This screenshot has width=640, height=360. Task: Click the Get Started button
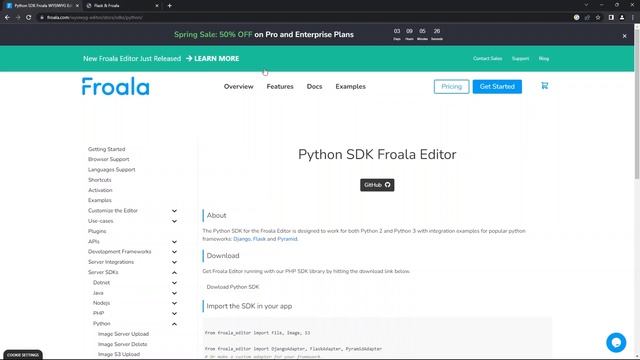pyautogui.click(x=497, y=87)
